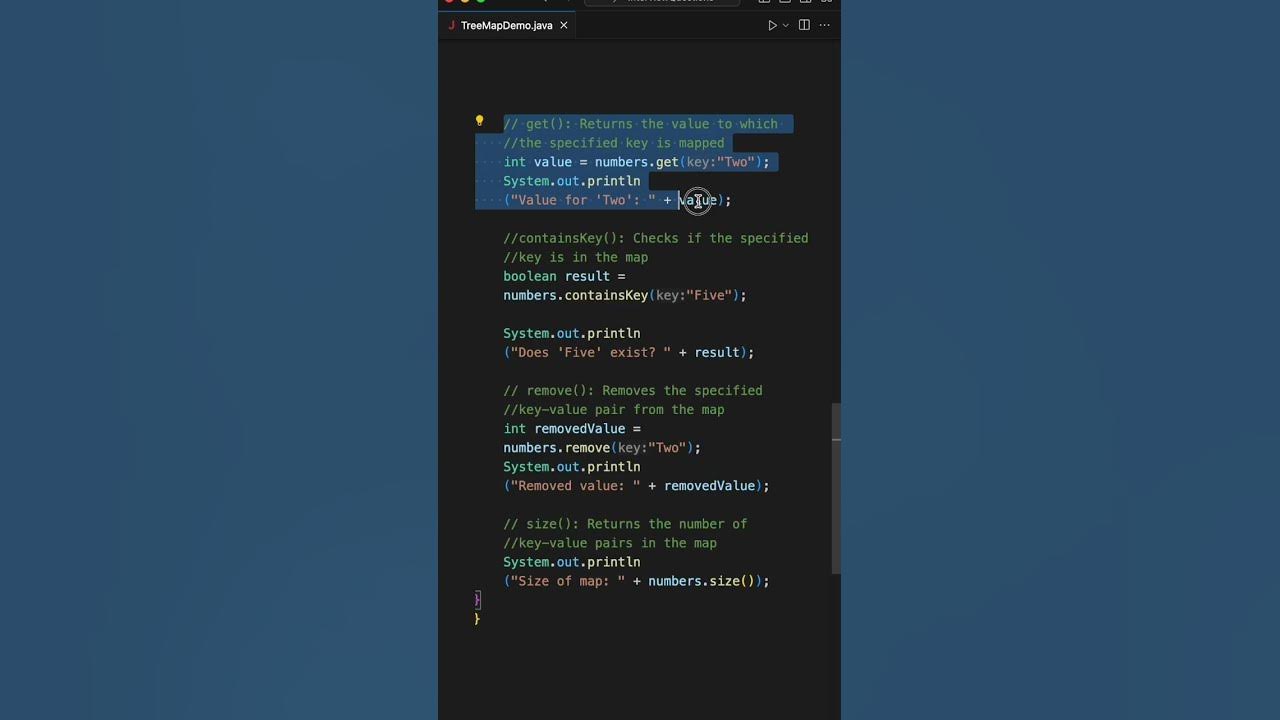The height and width of the screenshot is (720, 1280).
Task: Click the '// size(): Returns the number of' comment
Action: point(625,523)
